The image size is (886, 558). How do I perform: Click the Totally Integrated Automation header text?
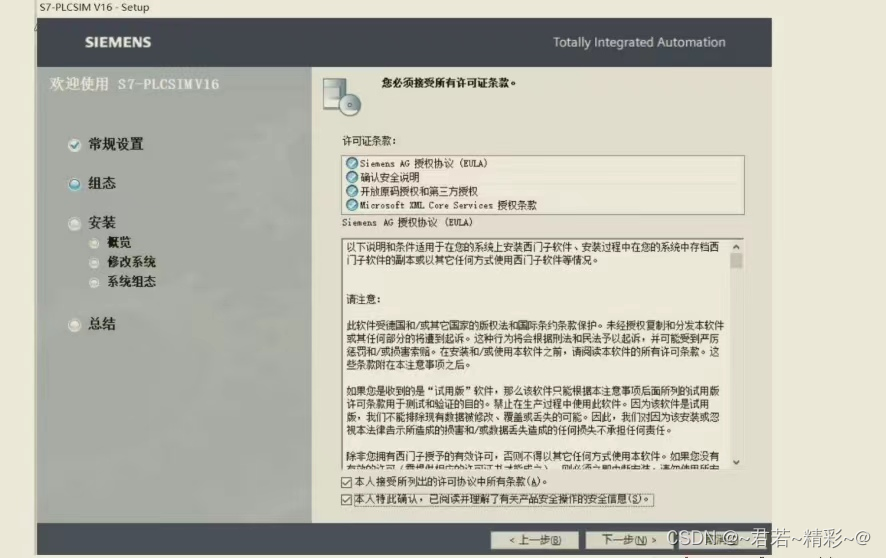(639, 42)
